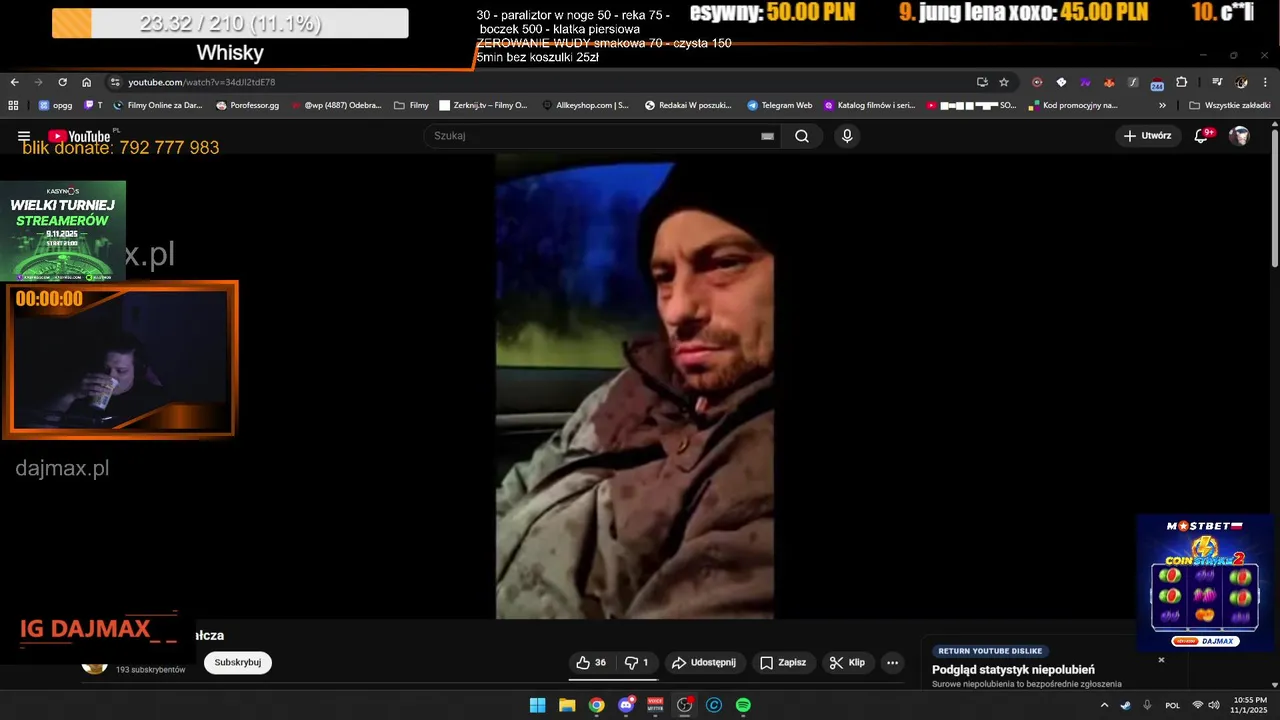Open the POL language switcher
The height and width of the screenshot is (720, 1280).
pos(1173,705)
